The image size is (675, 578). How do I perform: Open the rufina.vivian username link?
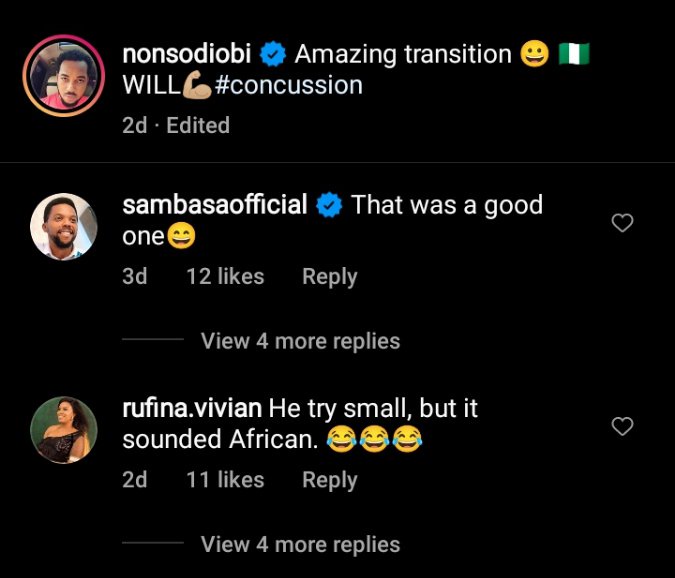click(x=192, y=408)
